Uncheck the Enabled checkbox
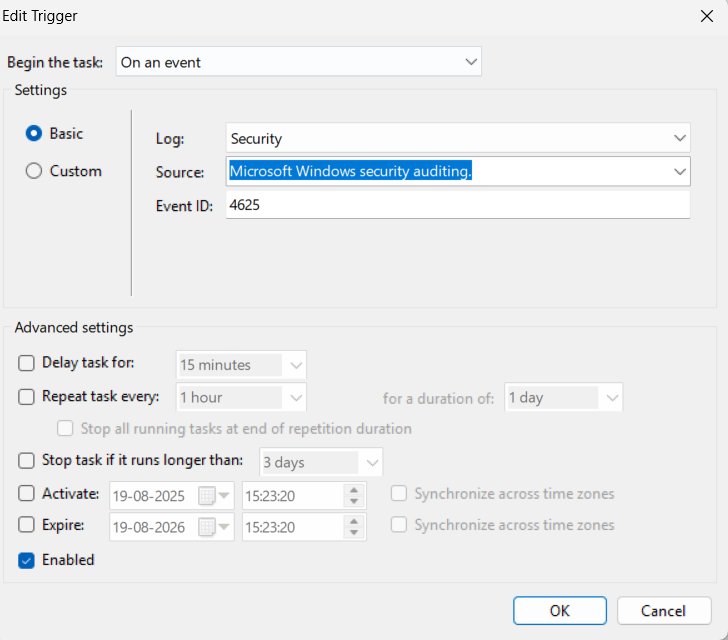The image size is (728, 640). 27,561
